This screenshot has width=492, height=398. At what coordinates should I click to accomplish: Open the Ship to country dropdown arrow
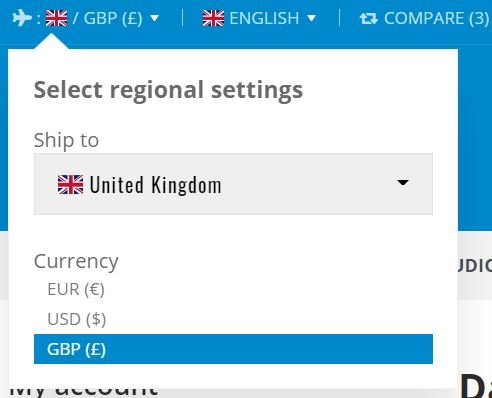(x=403, y=182)
